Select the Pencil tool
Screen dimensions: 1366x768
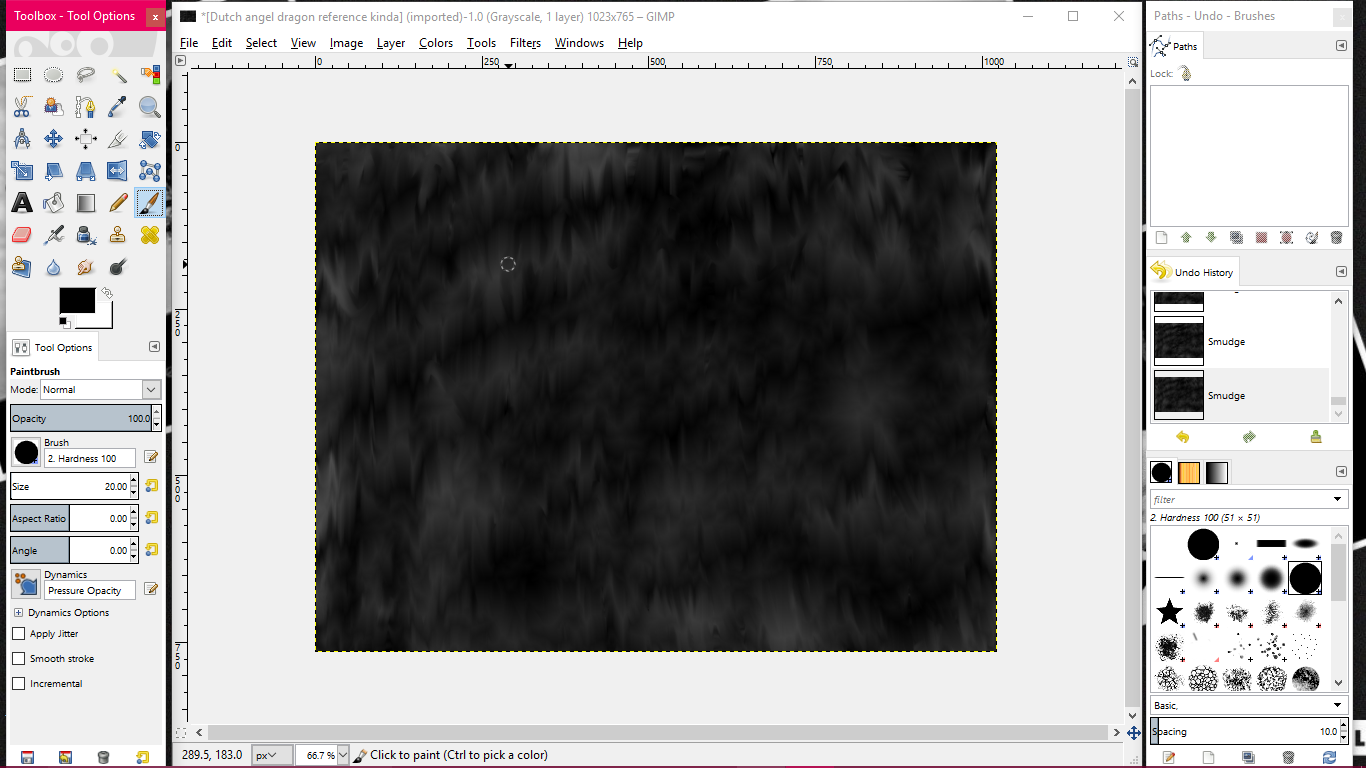[118, 203]
